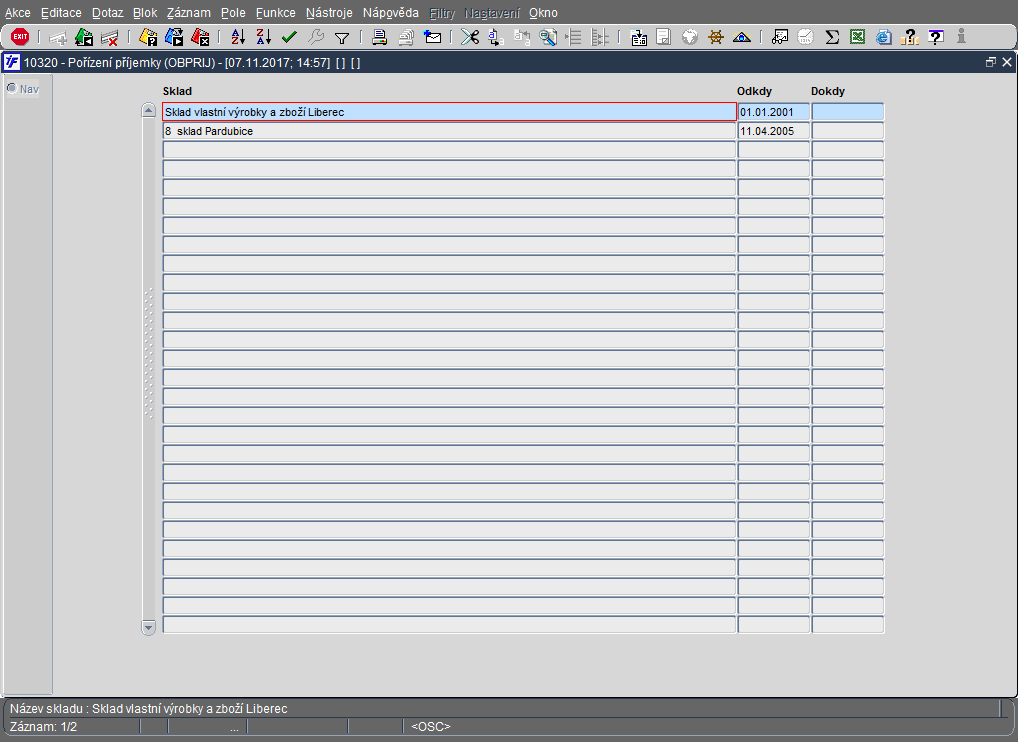Click the Odkdy value 11.04.2005

point(774,131)
